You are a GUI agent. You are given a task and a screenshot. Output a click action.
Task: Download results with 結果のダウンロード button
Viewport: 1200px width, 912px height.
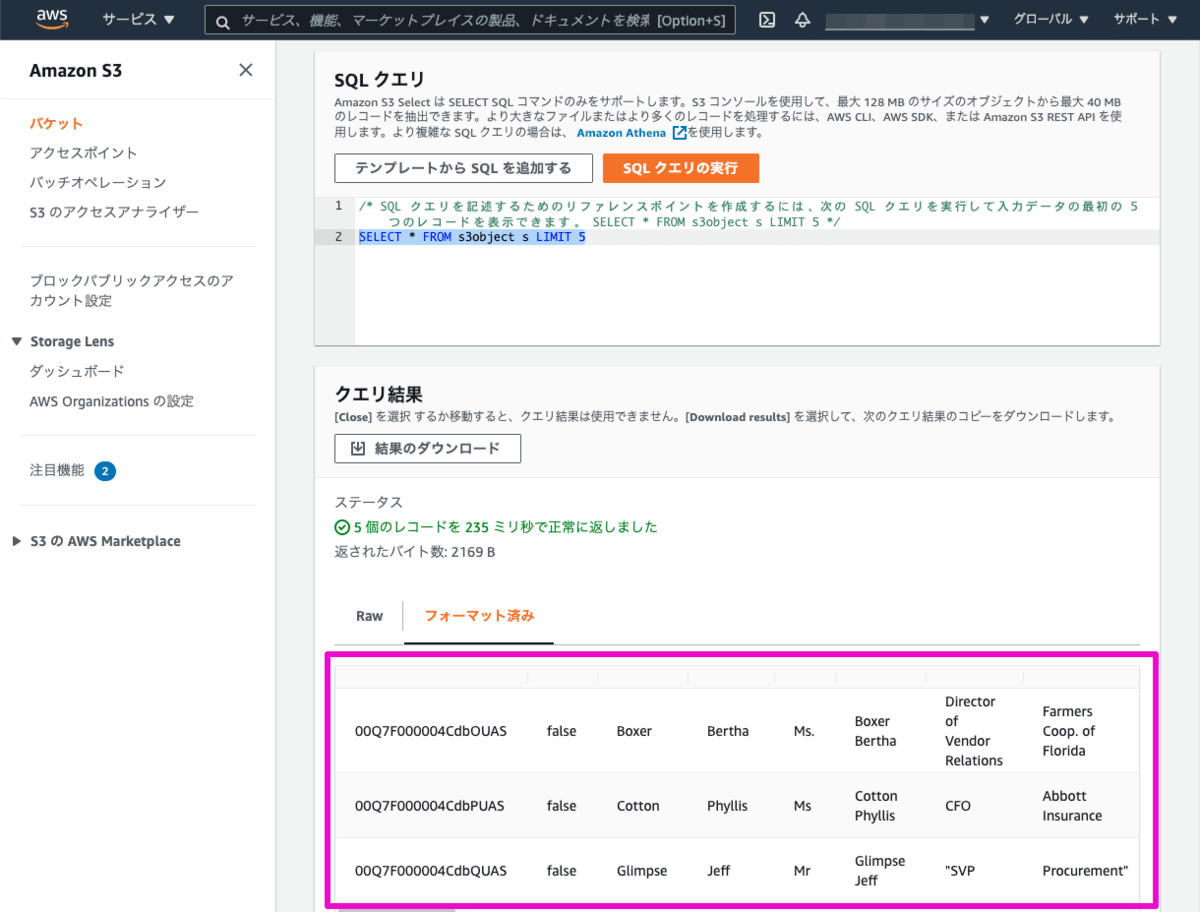coord(427,449)
